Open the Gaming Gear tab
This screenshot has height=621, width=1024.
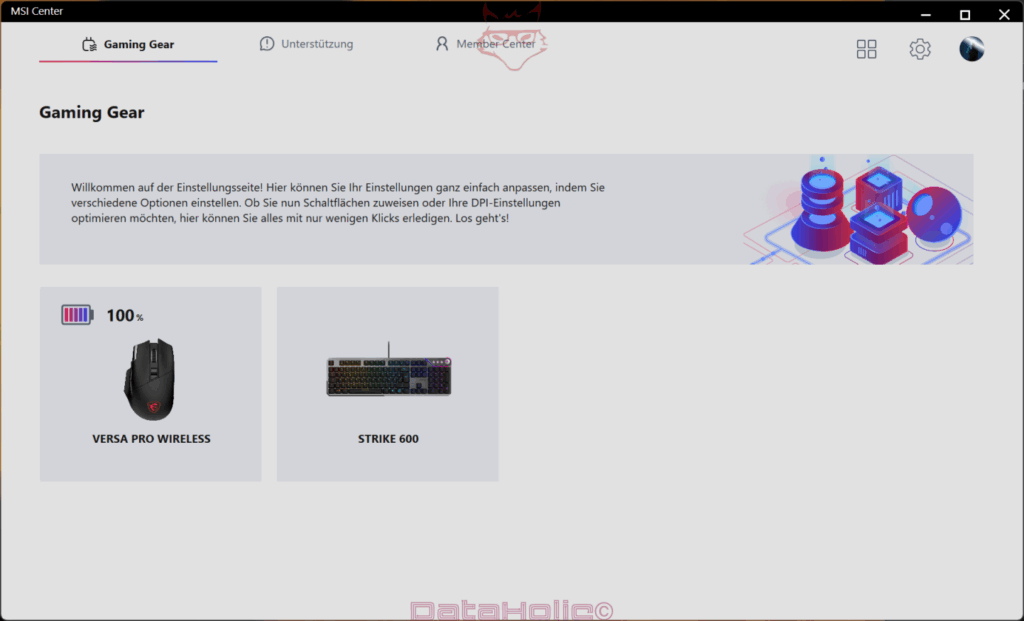[128, 44]
